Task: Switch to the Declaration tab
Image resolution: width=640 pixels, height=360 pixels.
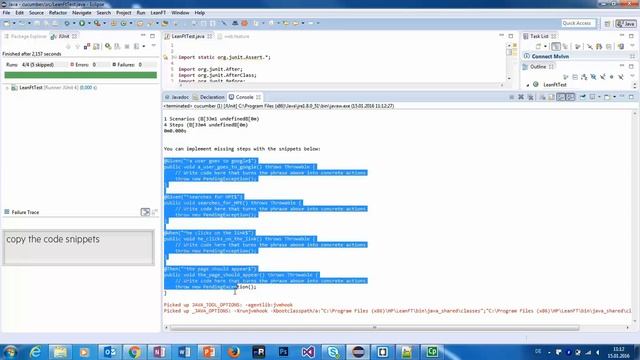Action: tap(209, 97)
